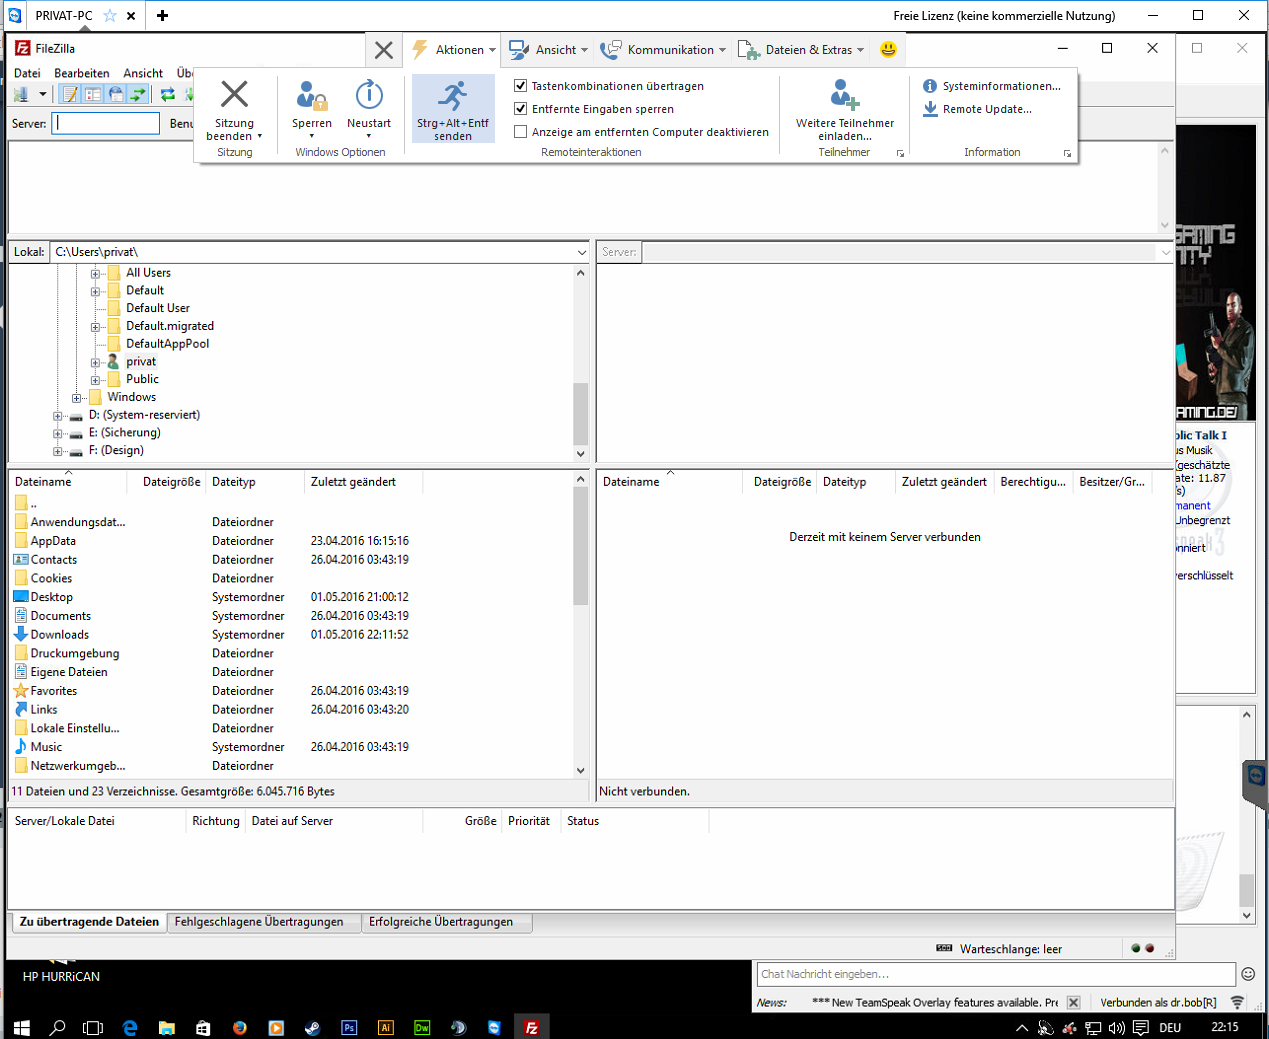1269x1039 pixels.
Task: Click Weitere Teilnehmer einladen icon
Action: [844, 96]
